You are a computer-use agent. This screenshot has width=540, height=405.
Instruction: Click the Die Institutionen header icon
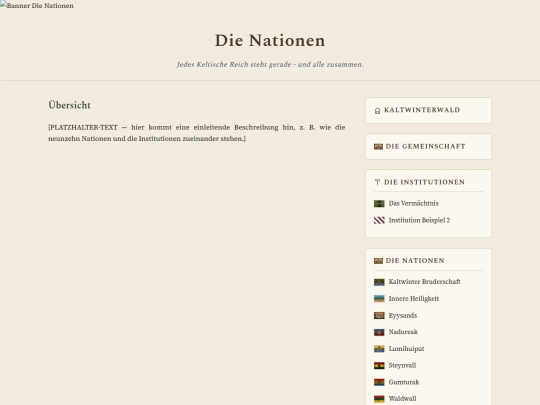click(x=377, y=182)
